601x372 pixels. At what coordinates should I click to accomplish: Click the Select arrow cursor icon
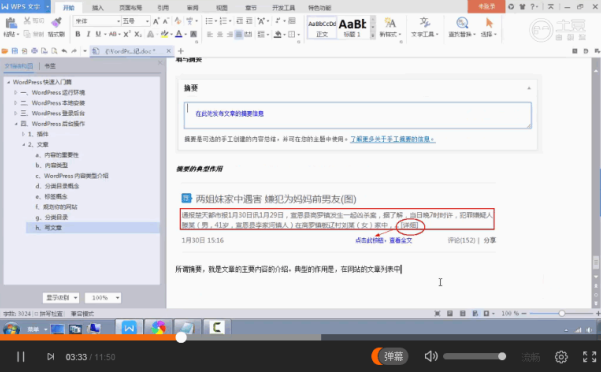(489, 23)
